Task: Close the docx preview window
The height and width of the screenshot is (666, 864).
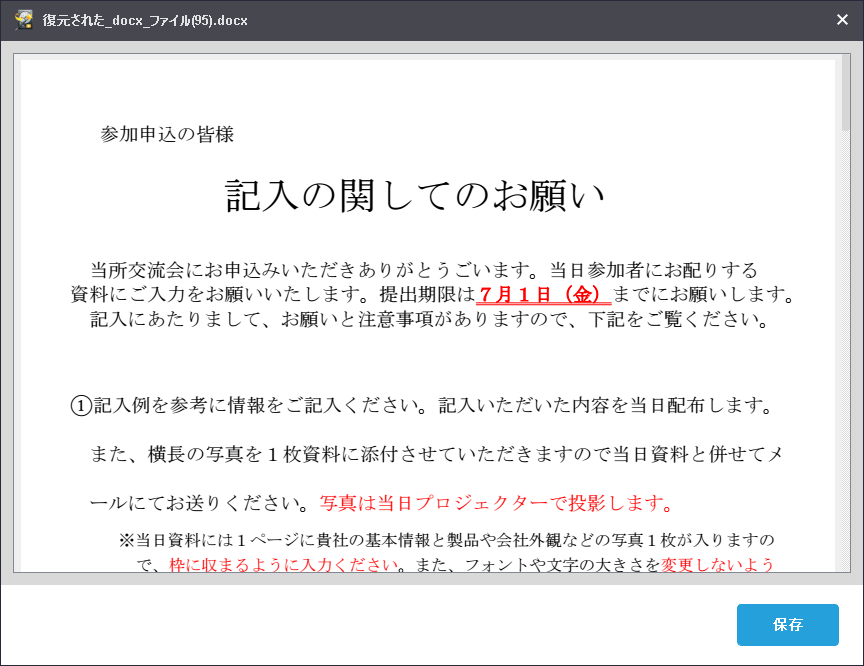Action: 842,20
